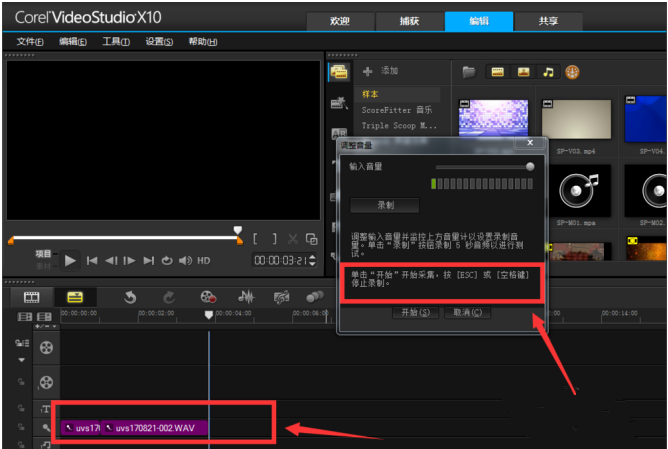This screenshot has height=449, width=668.
Task: Click the import media folder icon
Action: [x=469, y=72]
